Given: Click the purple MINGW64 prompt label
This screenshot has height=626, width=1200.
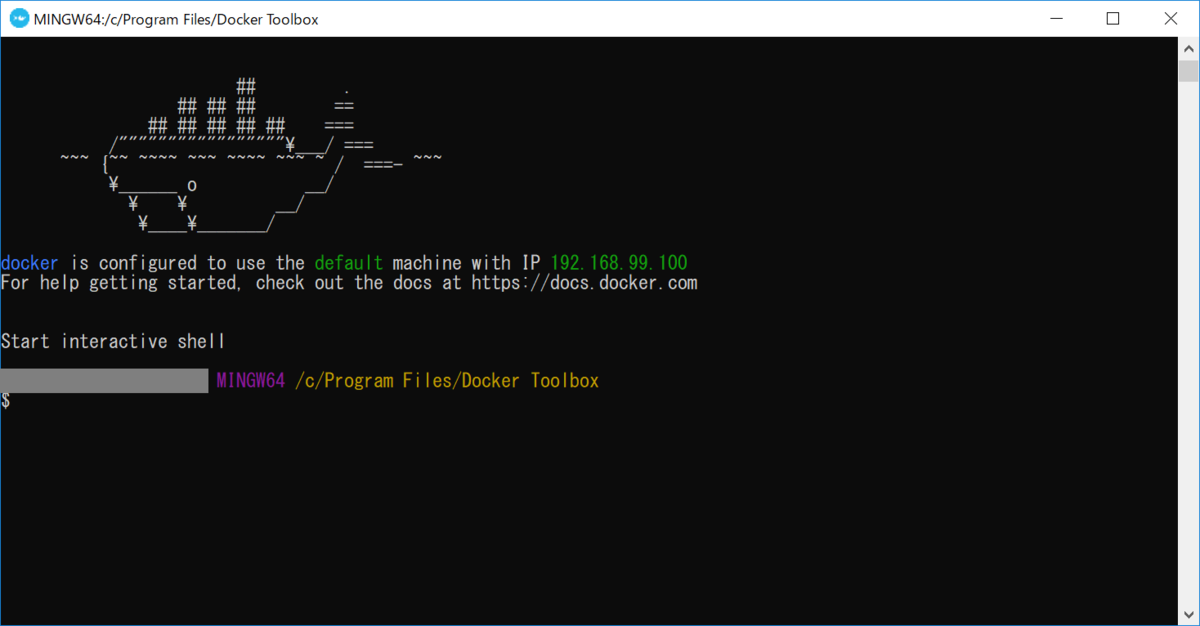Looking at the screenshot, I should coord(251,381).
